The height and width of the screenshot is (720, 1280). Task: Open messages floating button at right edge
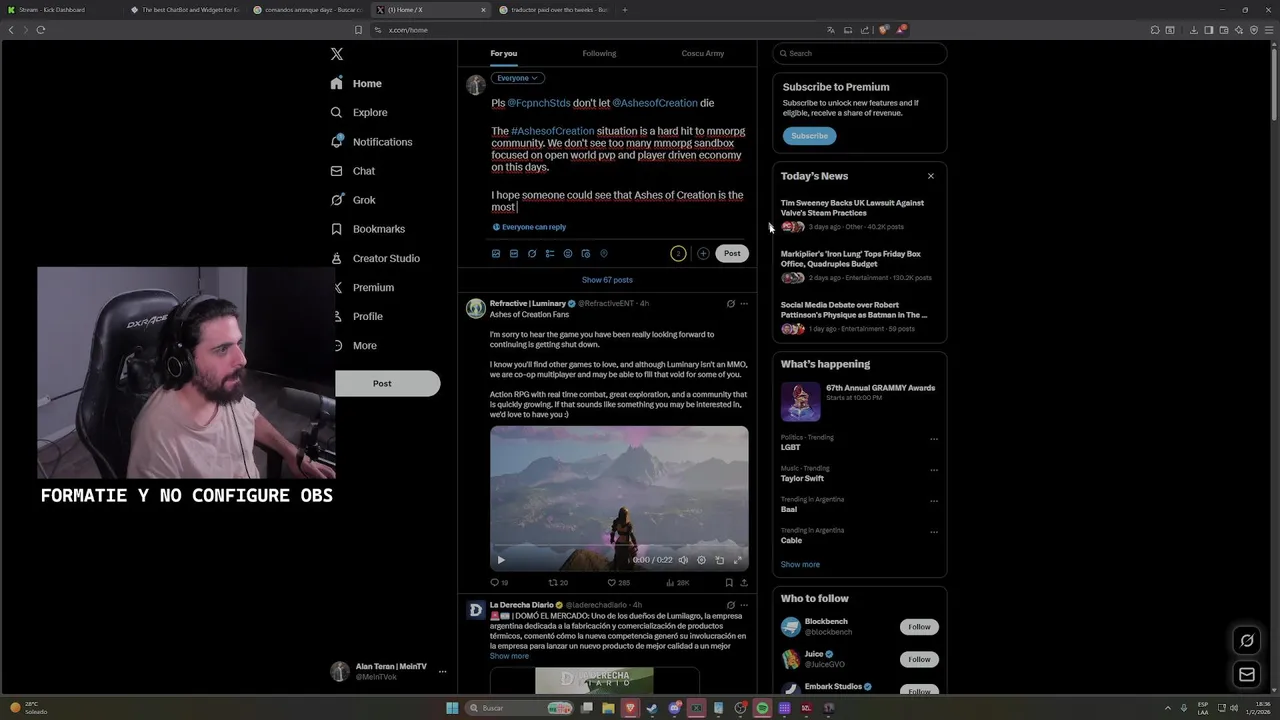coord(1247,675)
